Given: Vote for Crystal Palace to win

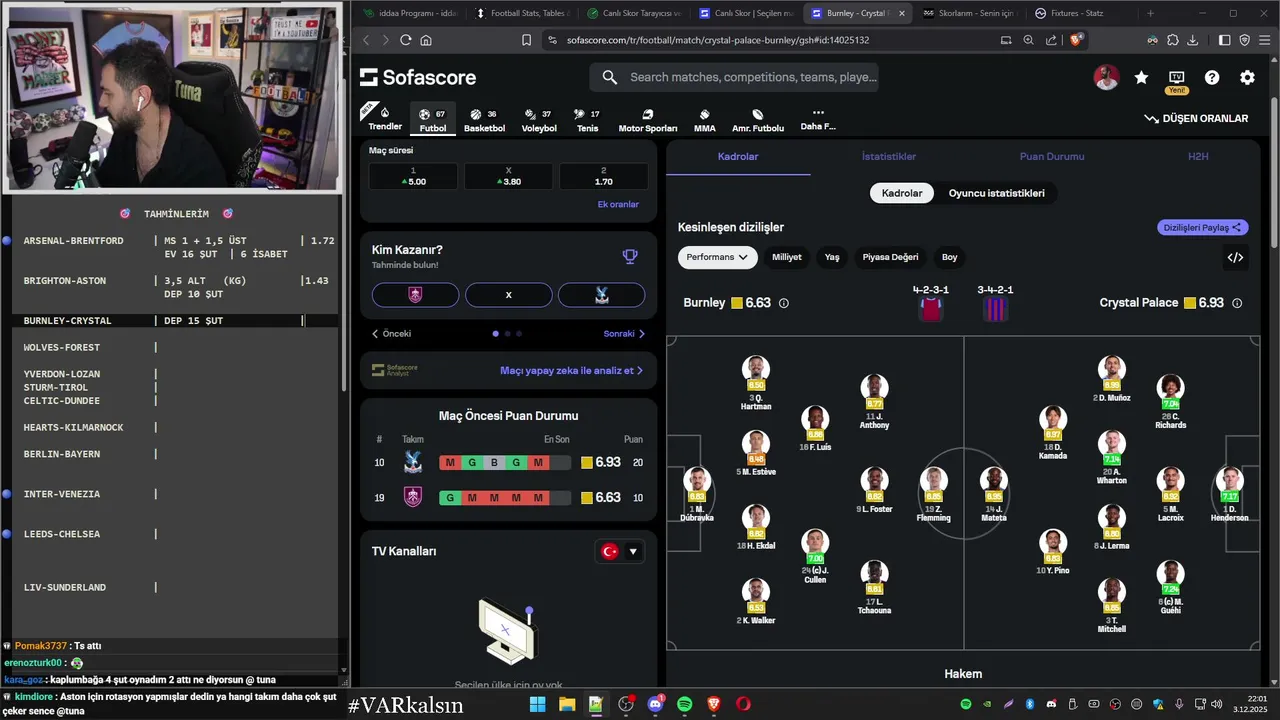Looking at the screenshot, I should [x=601, y=295].
